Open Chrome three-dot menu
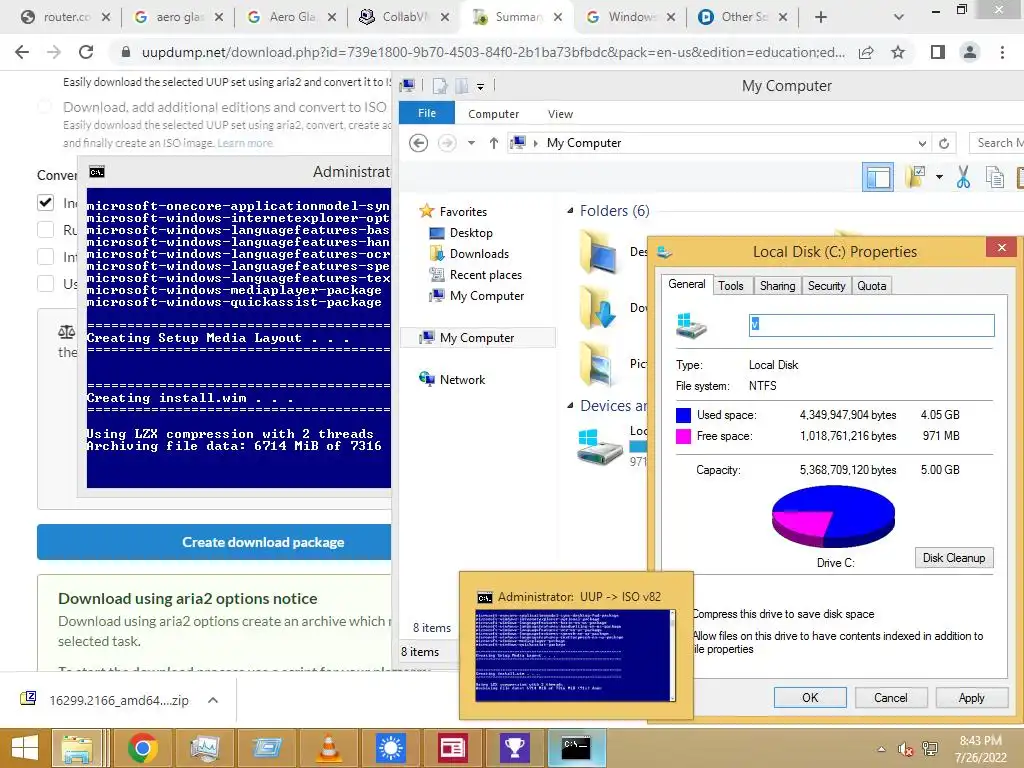This screenshot has height=768, width=1024. pos(1002,52)
